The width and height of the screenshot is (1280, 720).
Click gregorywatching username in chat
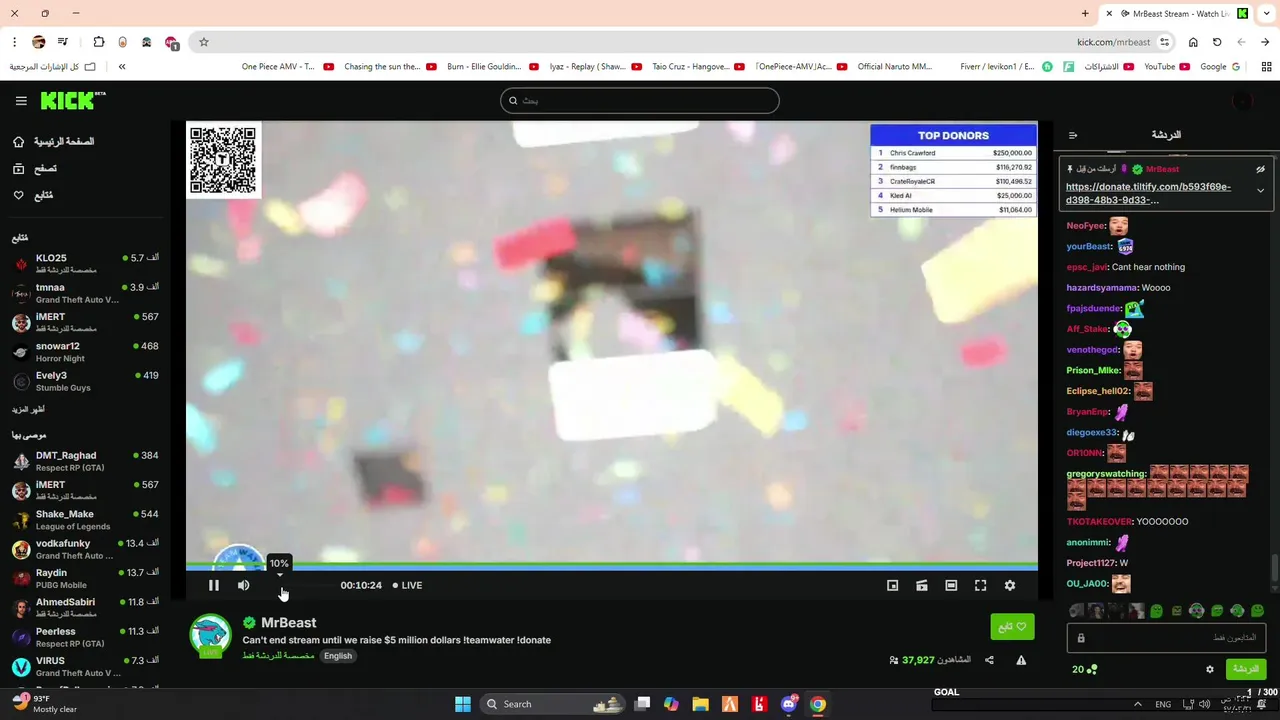click(x=1106, y=474)
